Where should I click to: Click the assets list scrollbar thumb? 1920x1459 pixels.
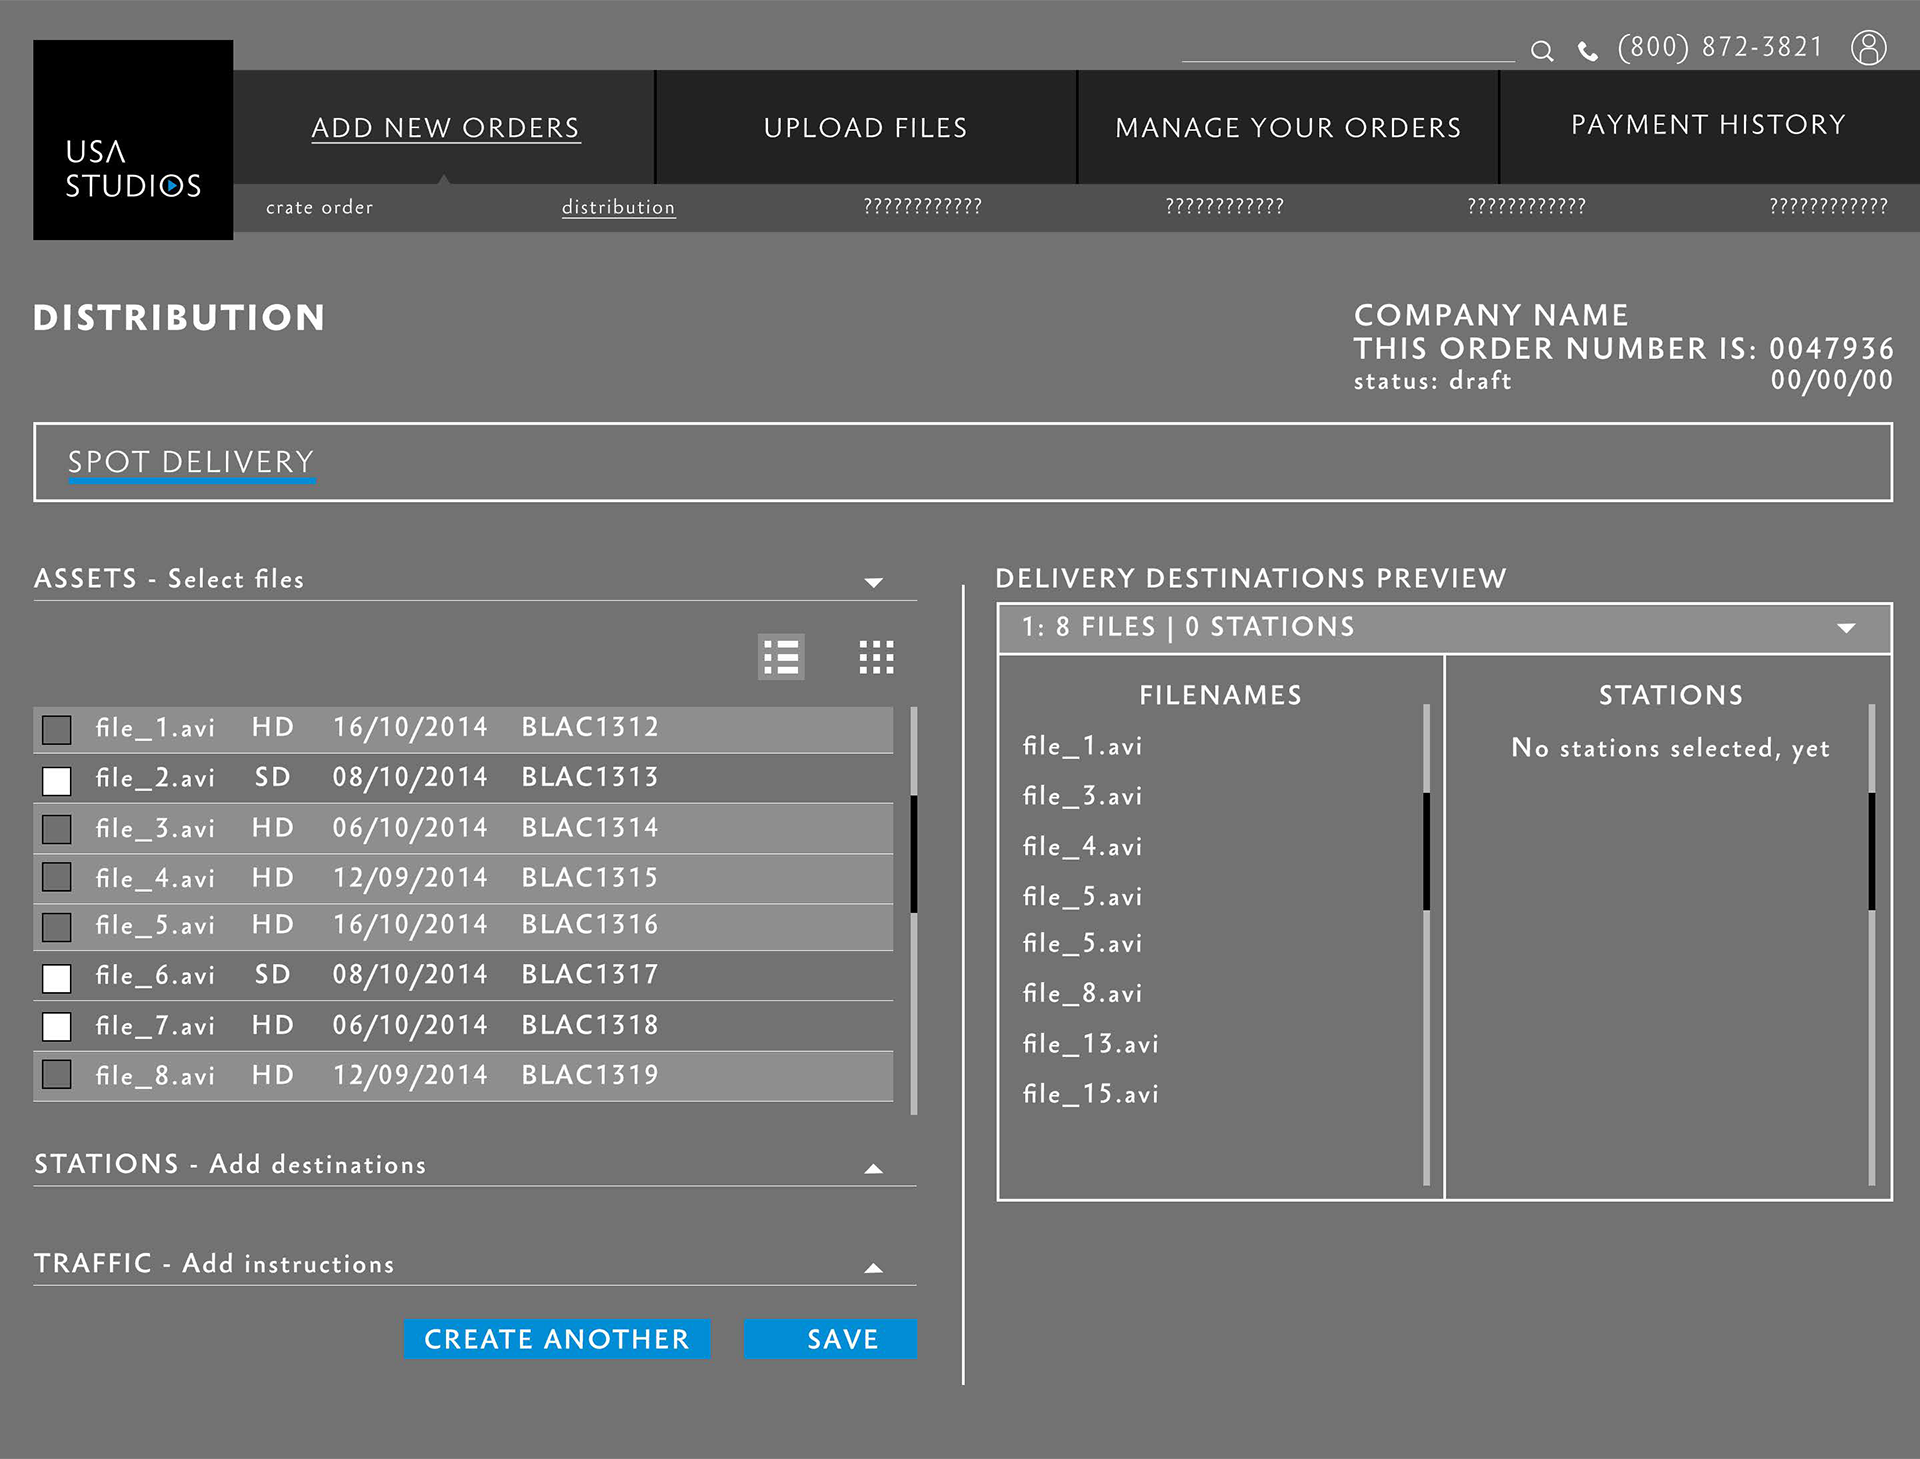click(x=913, y=853)
